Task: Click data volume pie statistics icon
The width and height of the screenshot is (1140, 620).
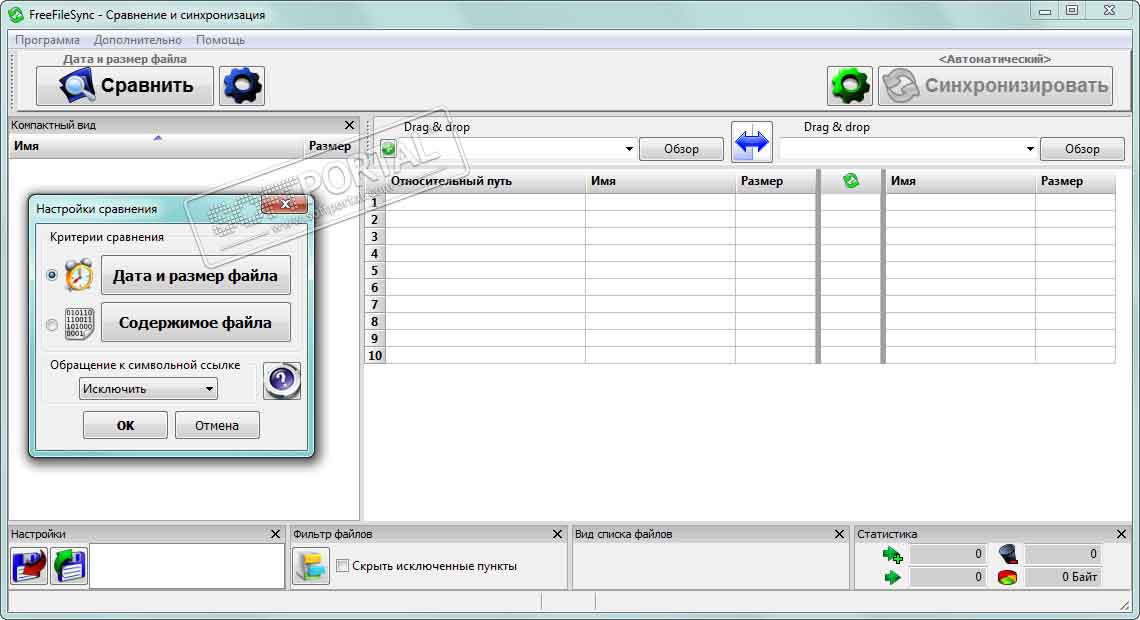Action: pos(1008,578)
